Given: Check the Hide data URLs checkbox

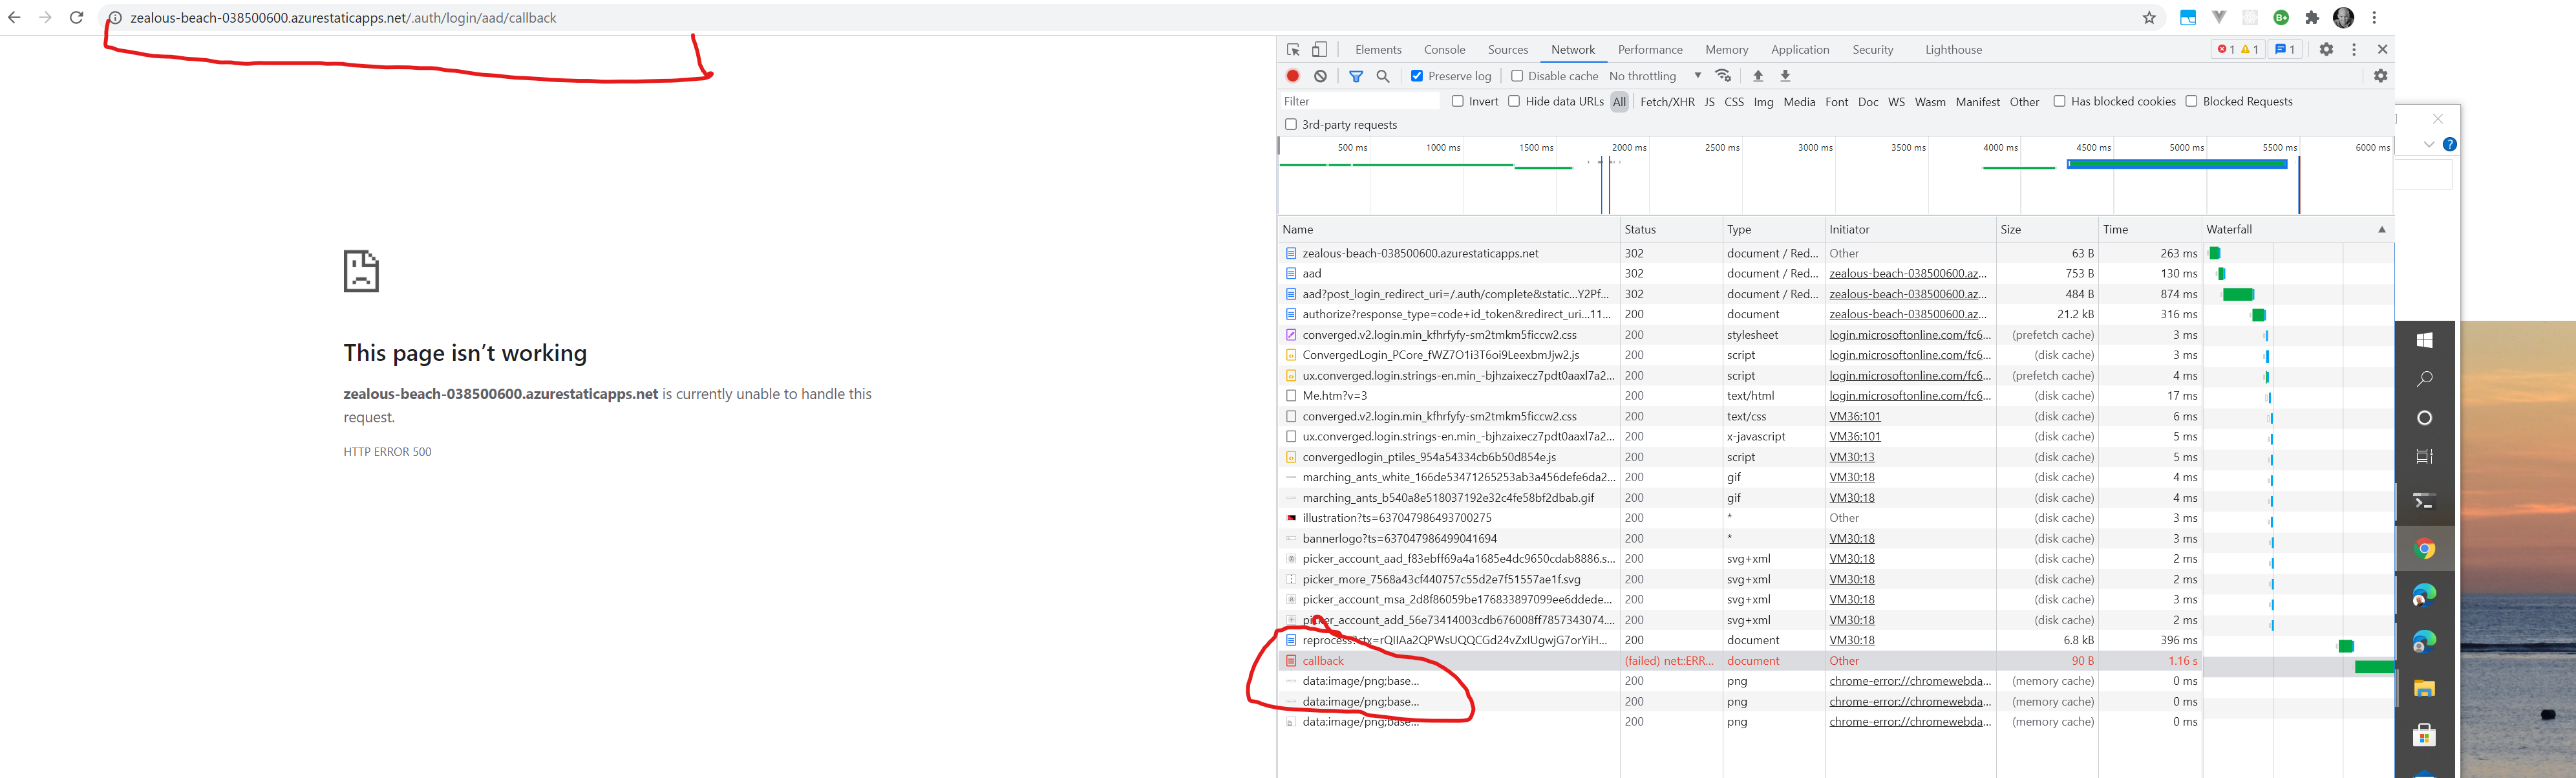Looking at the screenshot, I should click(x=1514, y=101).
